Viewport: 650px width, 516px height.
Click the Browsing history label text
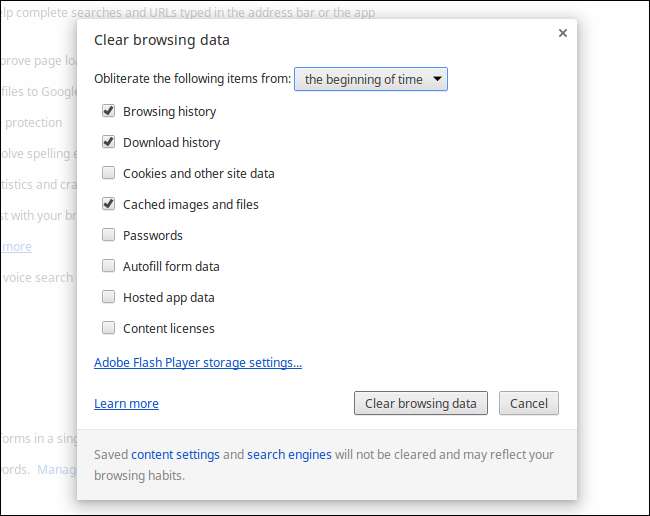169,111
